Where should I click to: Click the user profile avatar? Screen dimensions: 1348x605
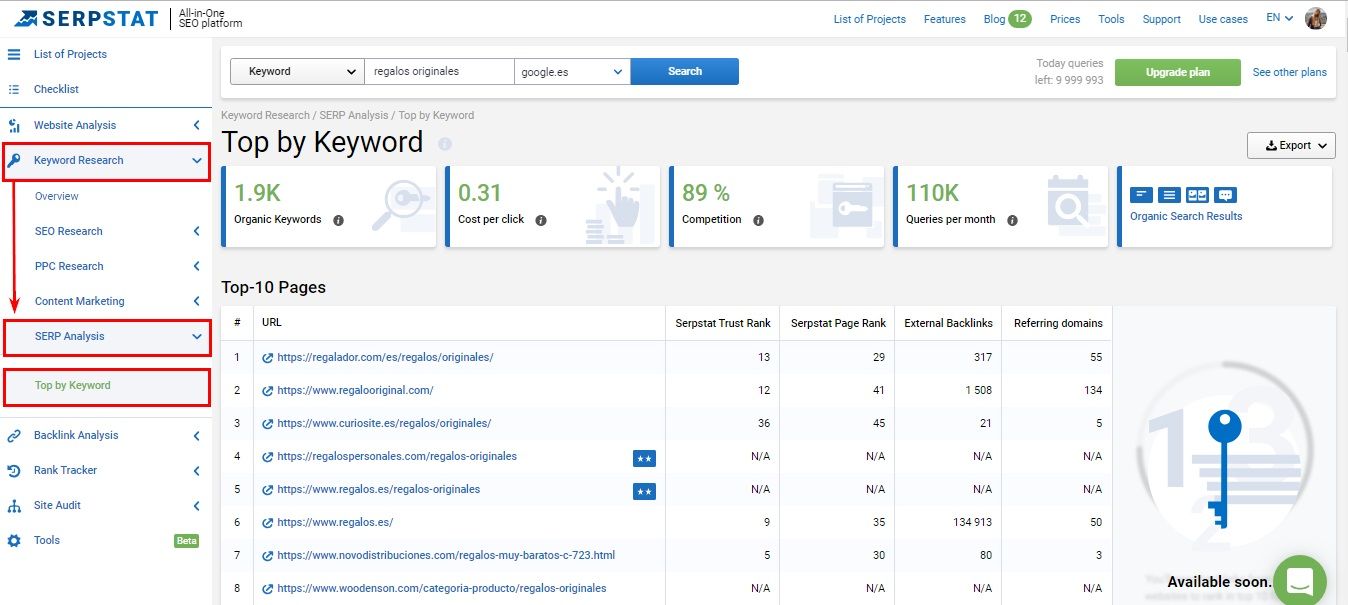pos(1316,19)
